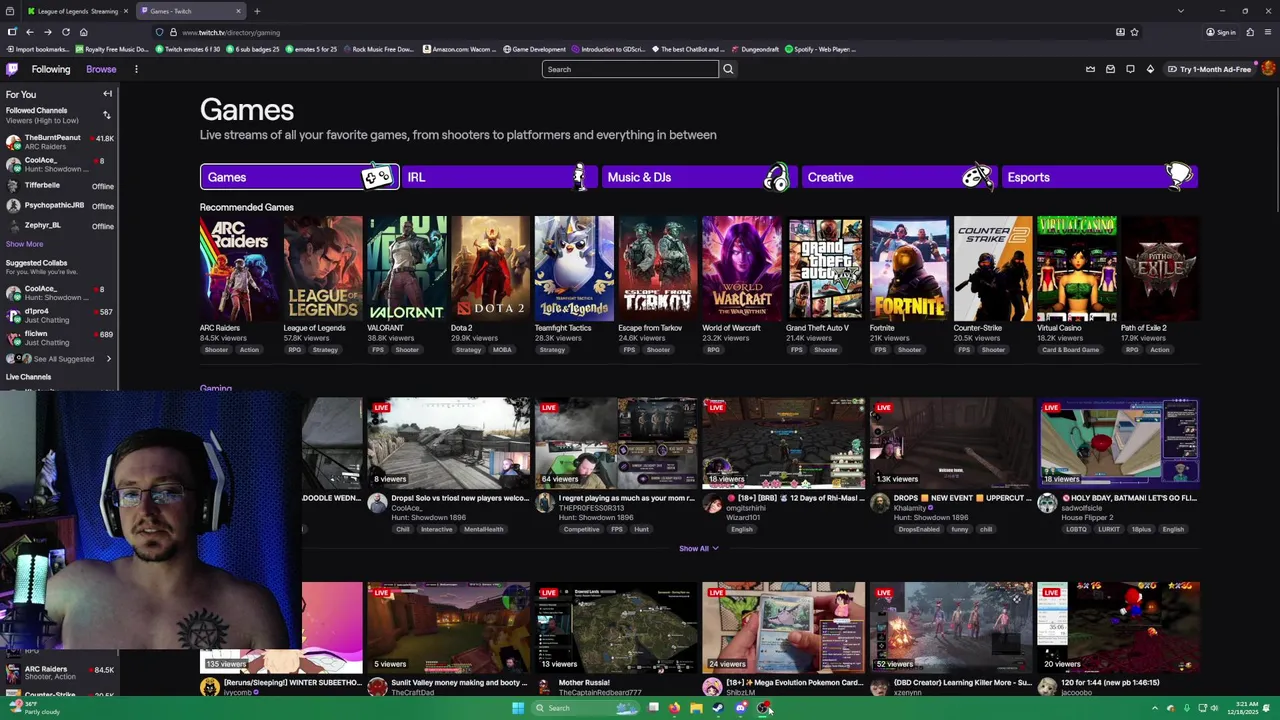
Task: Open the user profile avatar menu
Action: pyautogui.click(x=1268, y=69)
